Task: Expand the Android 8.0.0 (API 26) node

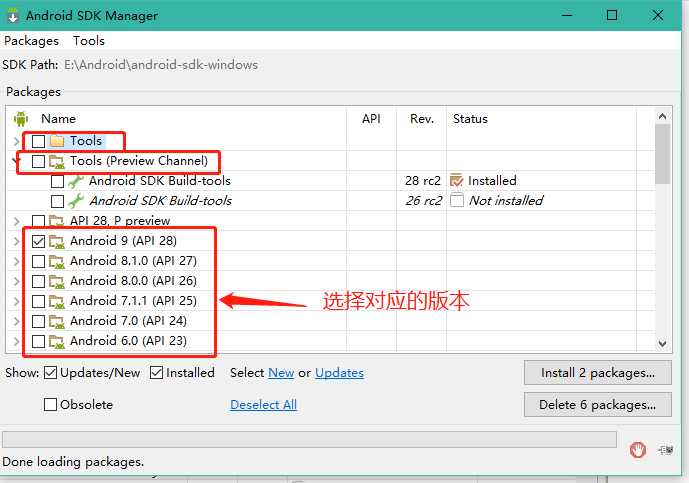Action: click(17, 281)
